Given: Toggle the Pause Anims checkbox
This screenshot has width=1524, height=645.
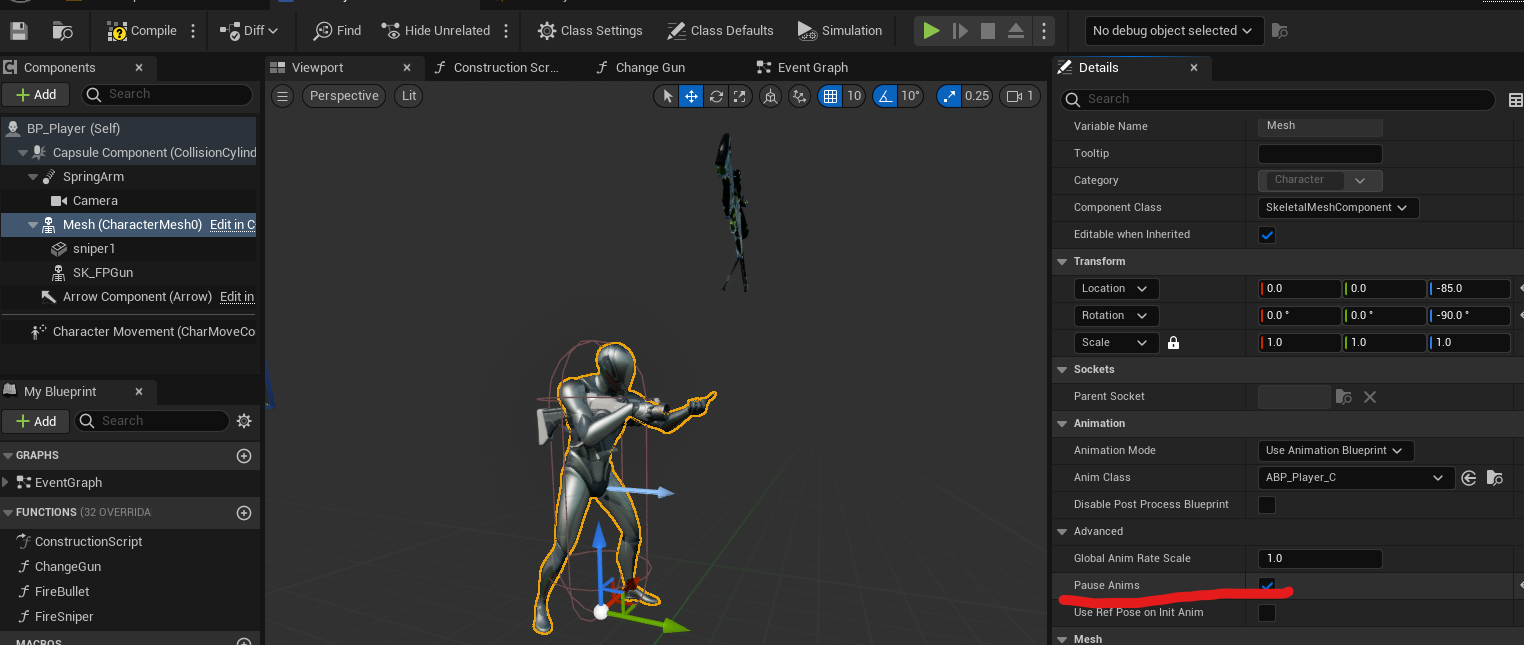Looking at the screenshot, I should point(1267,585).
